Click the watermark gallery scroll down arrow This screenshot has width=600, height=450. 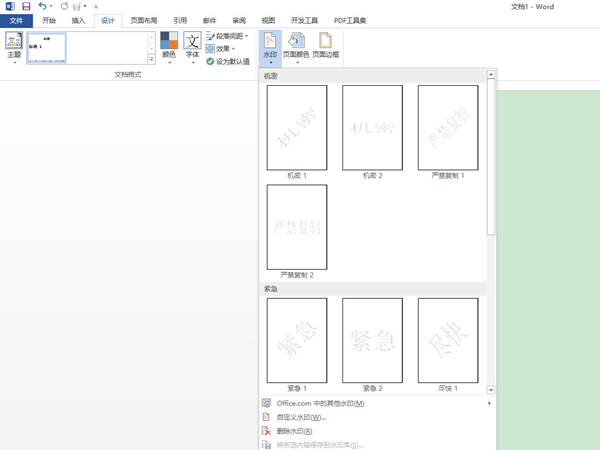(490, 388)
